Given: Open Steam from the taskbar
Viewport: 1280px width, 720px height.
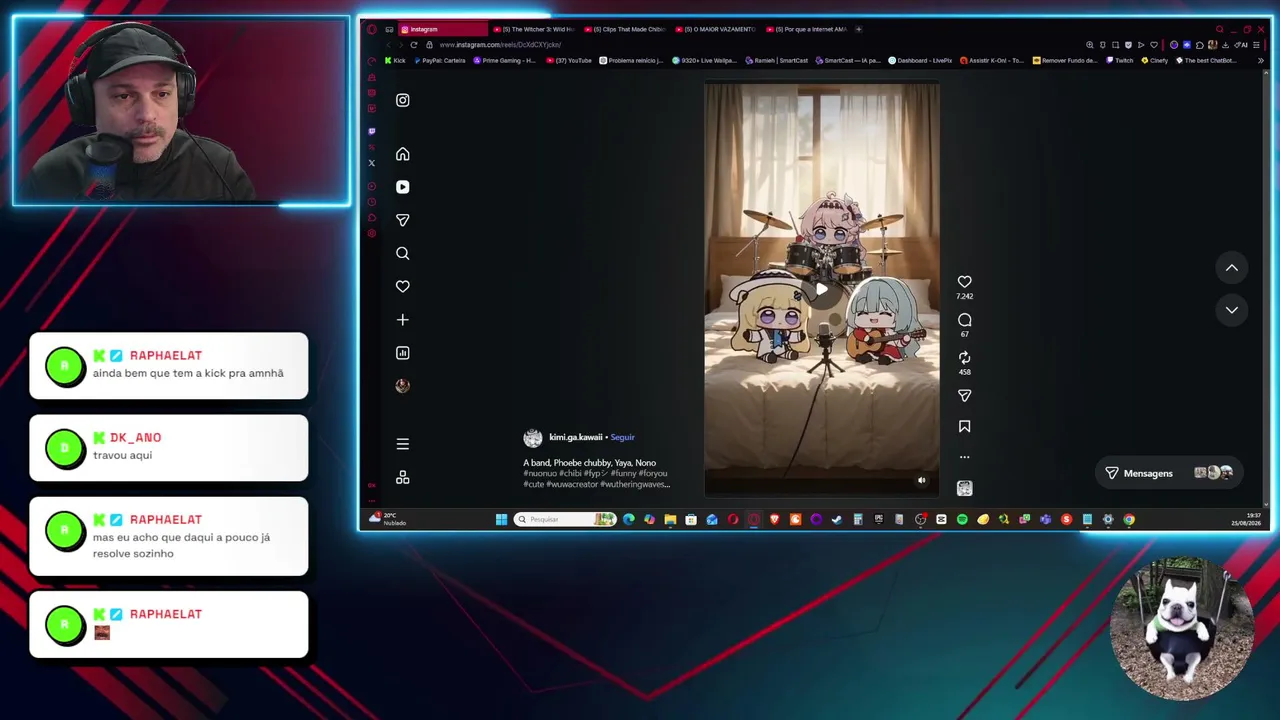Looking at the screenshot, I should 837,519.
